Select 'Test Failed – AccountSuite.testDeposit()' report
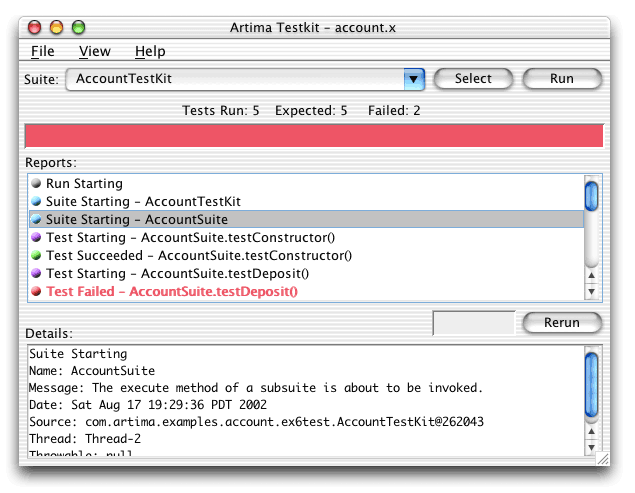The image size is (635, 493). (307, 291)
